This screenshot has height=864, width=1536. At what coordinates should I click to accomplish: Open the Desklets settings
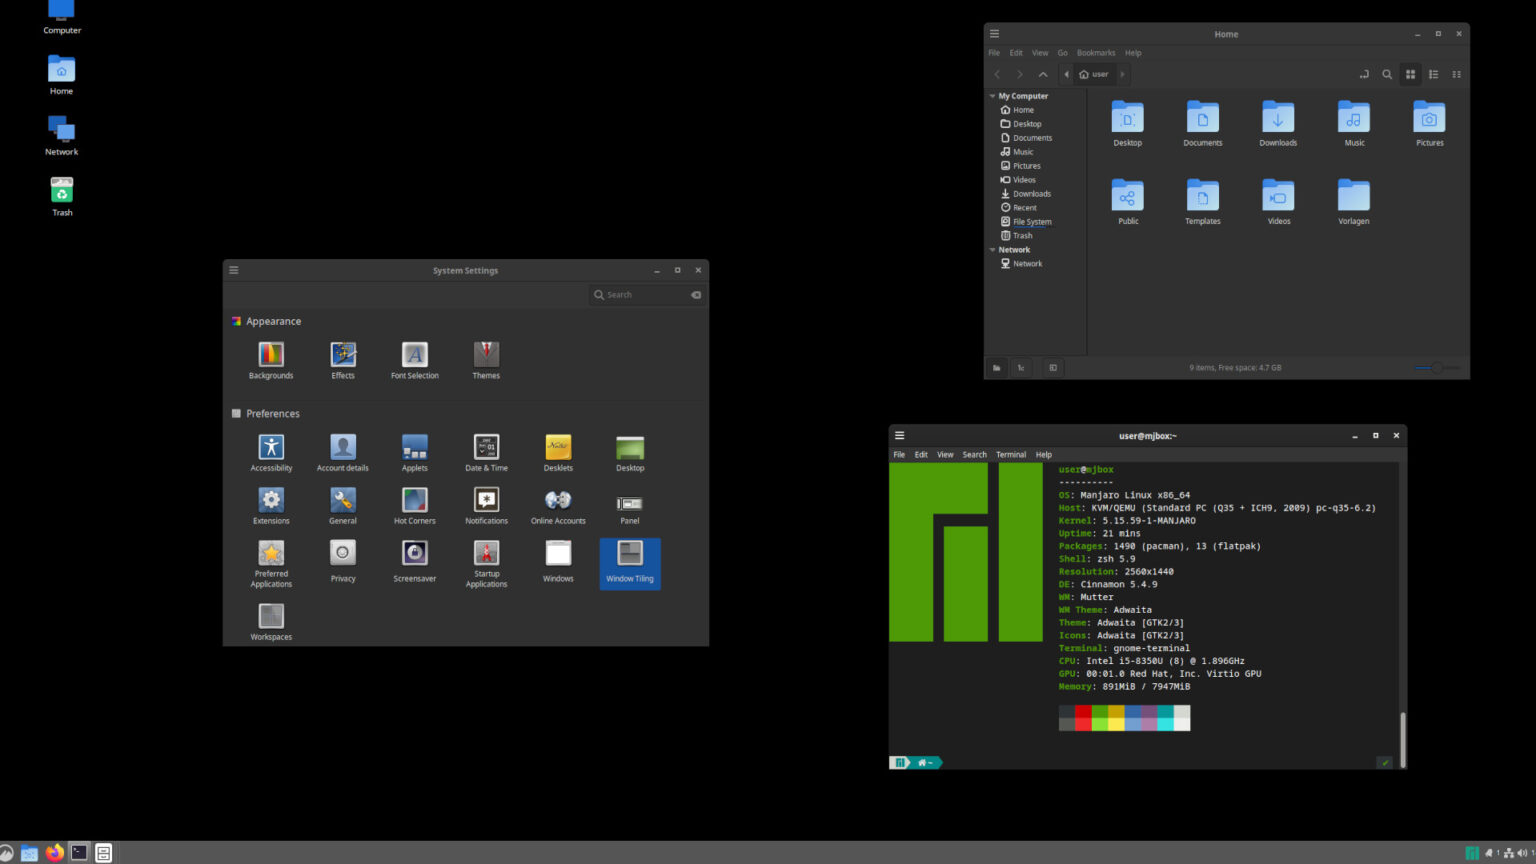[x=557, y=446]
